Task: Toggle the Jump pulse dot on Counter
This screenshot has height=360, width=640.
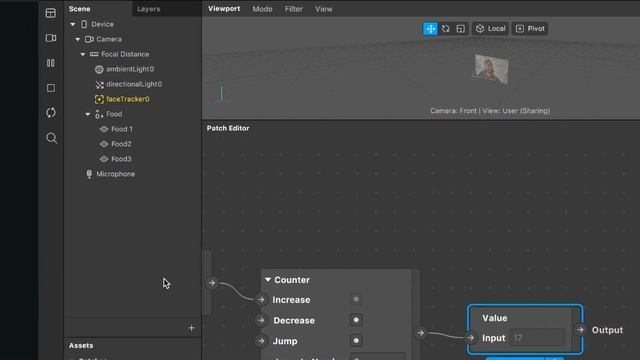Action: [x=356, y=340]
